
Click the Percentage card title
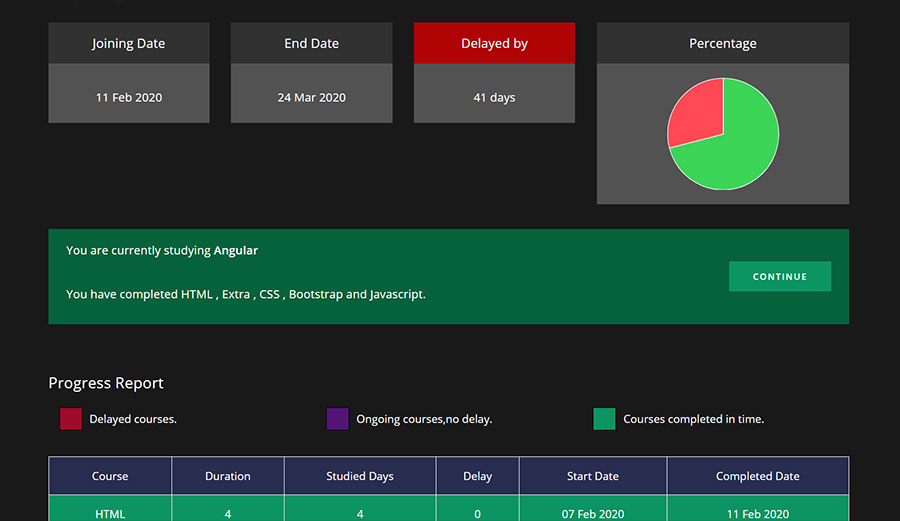(722, 44)
